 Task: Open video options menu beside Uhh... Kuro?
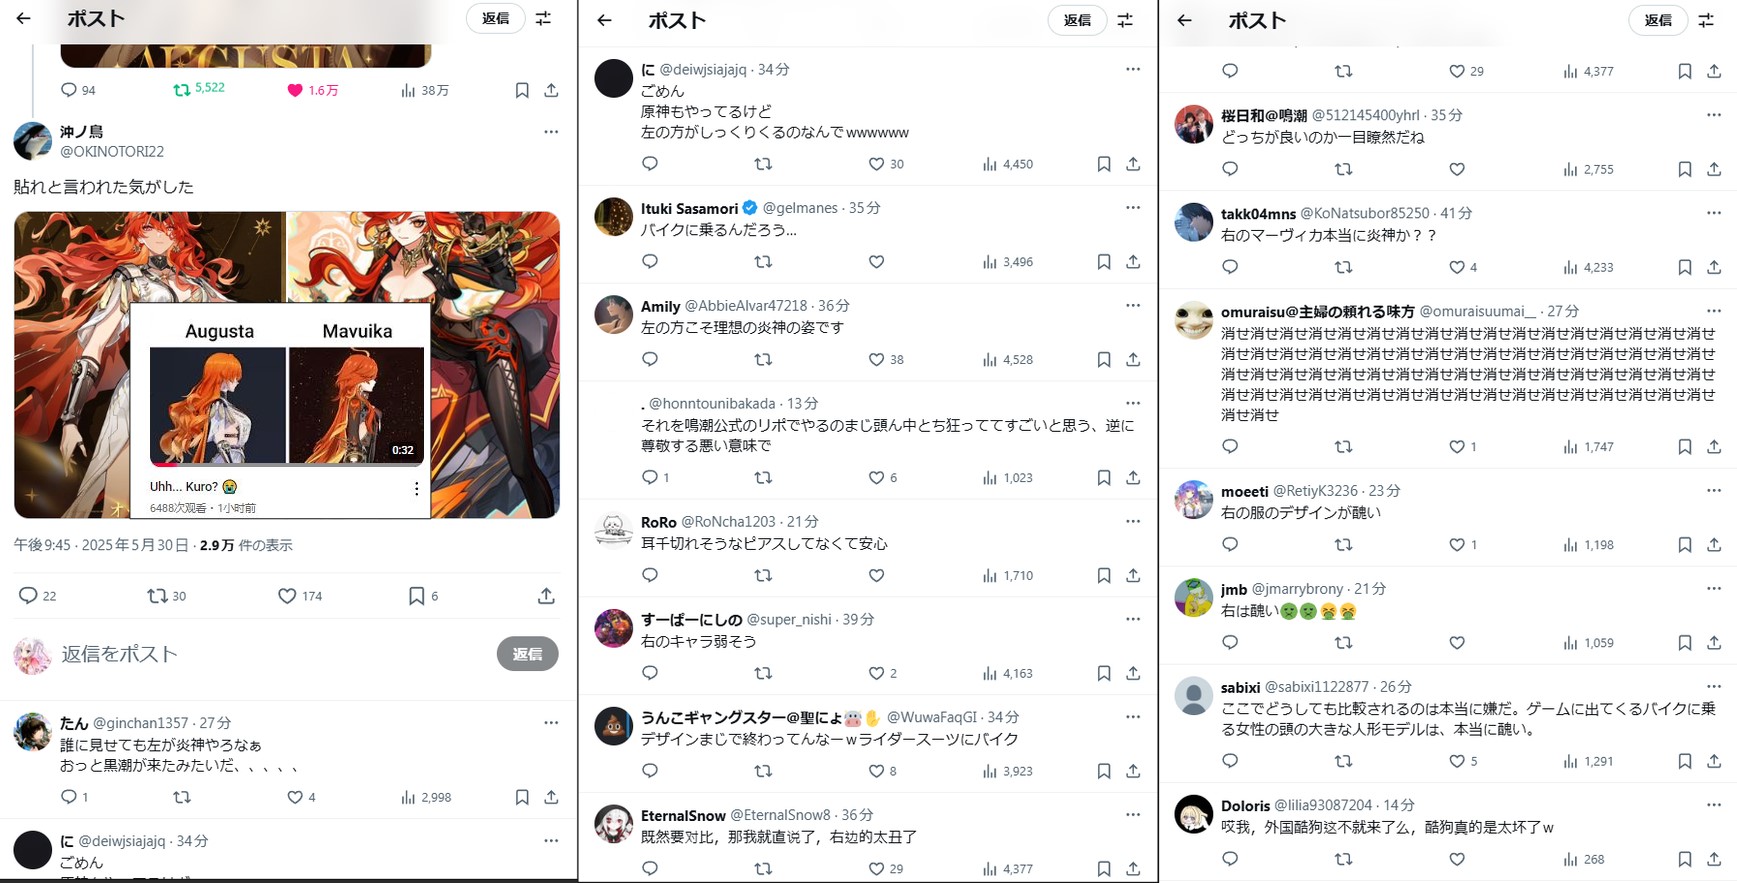pyautogui.click(x=417, y=489)
